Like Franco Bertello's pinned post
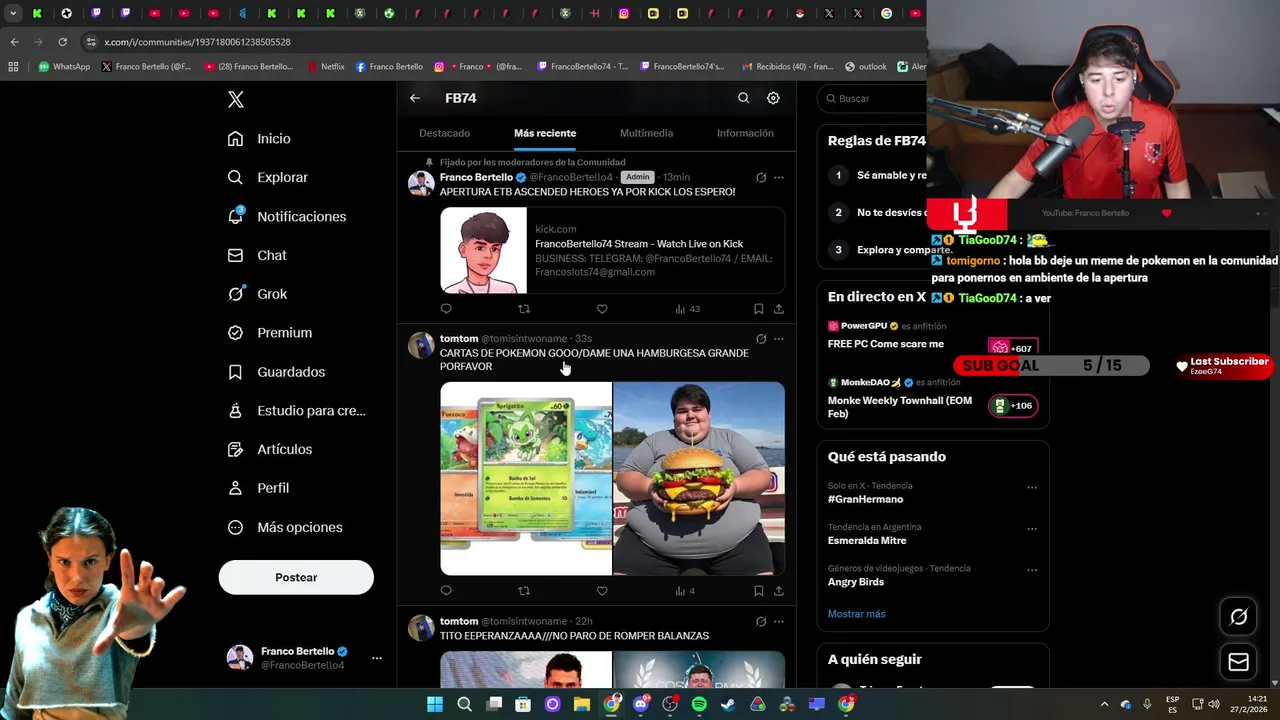The height and width of the screenshot is (720, 1280). pyautogui.click(x=602, y=309)
